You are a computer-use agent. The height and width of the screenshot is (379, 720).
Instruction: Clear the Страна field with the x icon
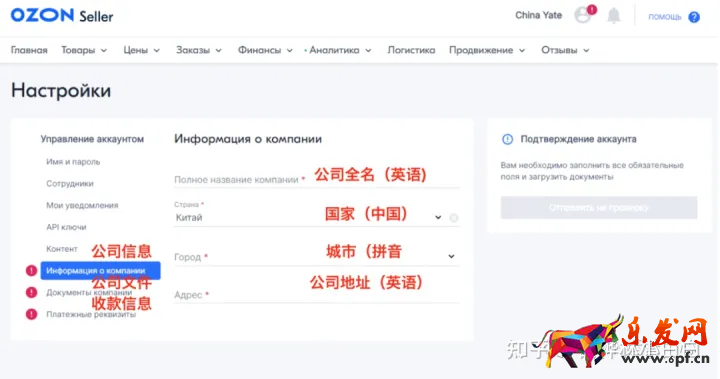click(454, 218)
